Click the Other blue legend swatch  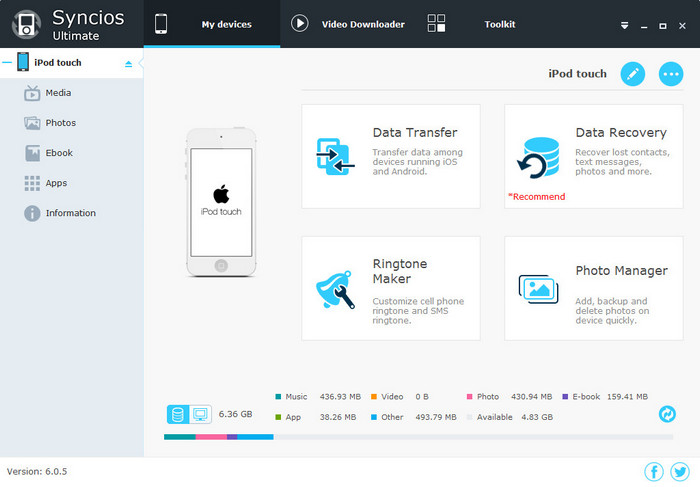[374, 417]
